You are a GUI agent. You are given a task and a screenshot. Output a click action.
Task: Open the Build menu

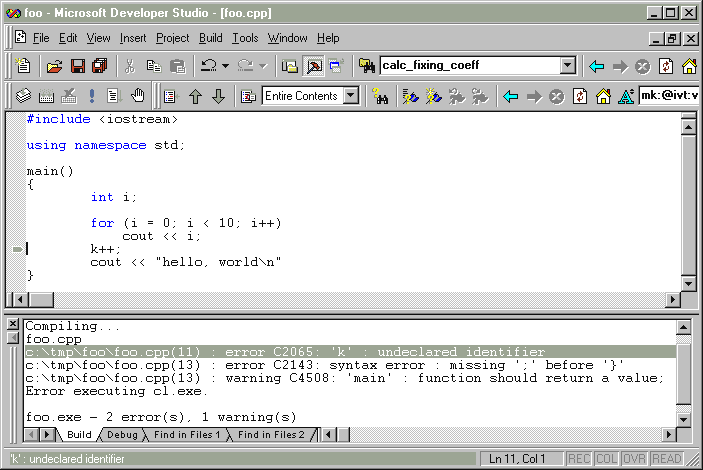click(x=211, y=38)
